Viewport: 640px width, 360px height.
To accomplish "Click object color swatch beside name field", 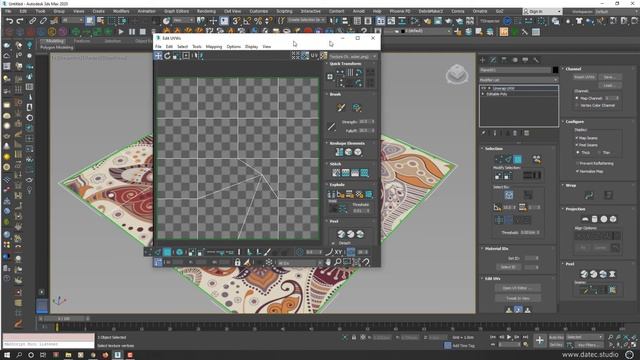I will point(555,70).
